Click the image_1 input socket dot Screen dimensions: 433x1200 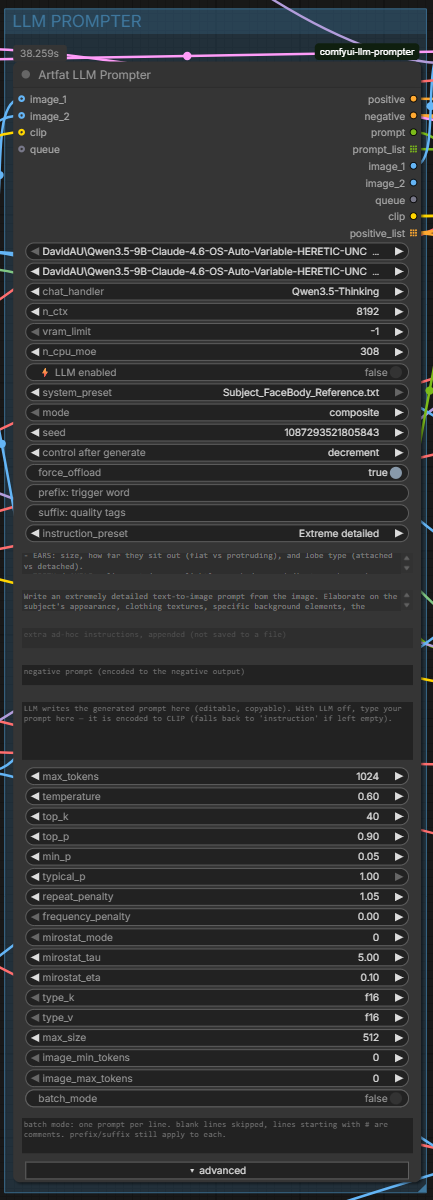pyautogui.click(x=22, y=100)
